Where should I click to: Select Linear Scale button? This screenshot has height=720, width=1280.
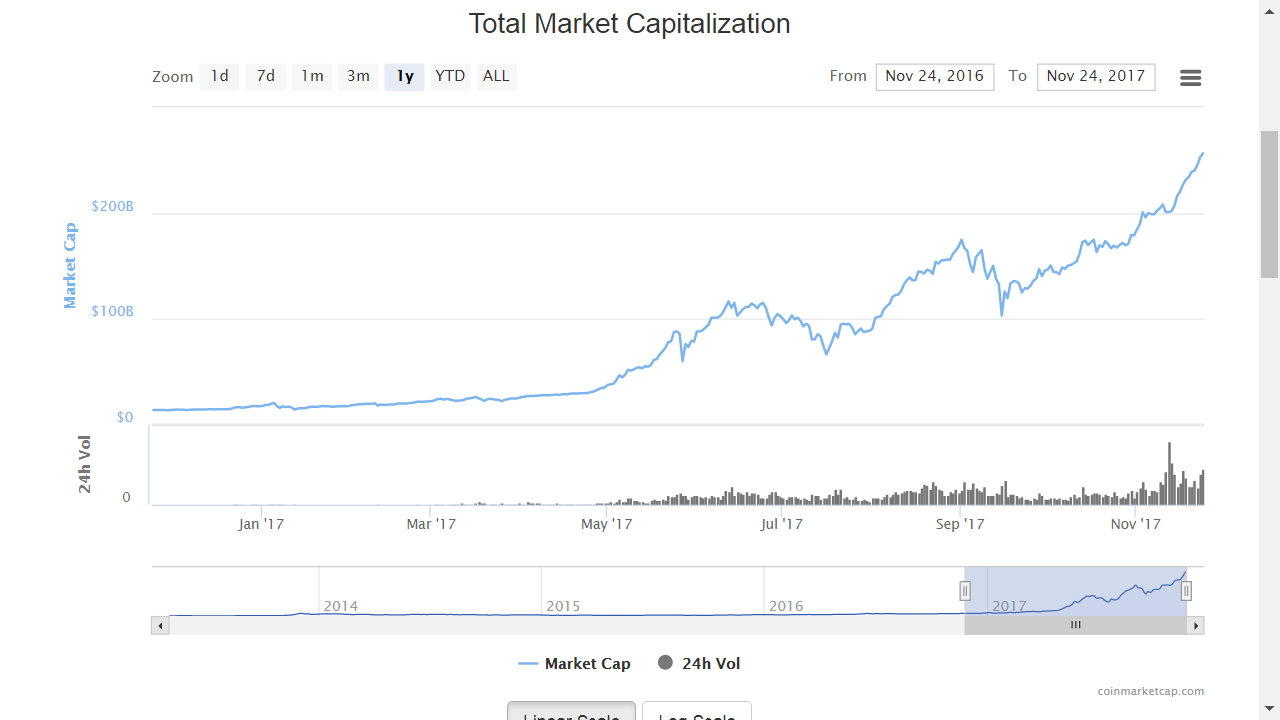571,712
